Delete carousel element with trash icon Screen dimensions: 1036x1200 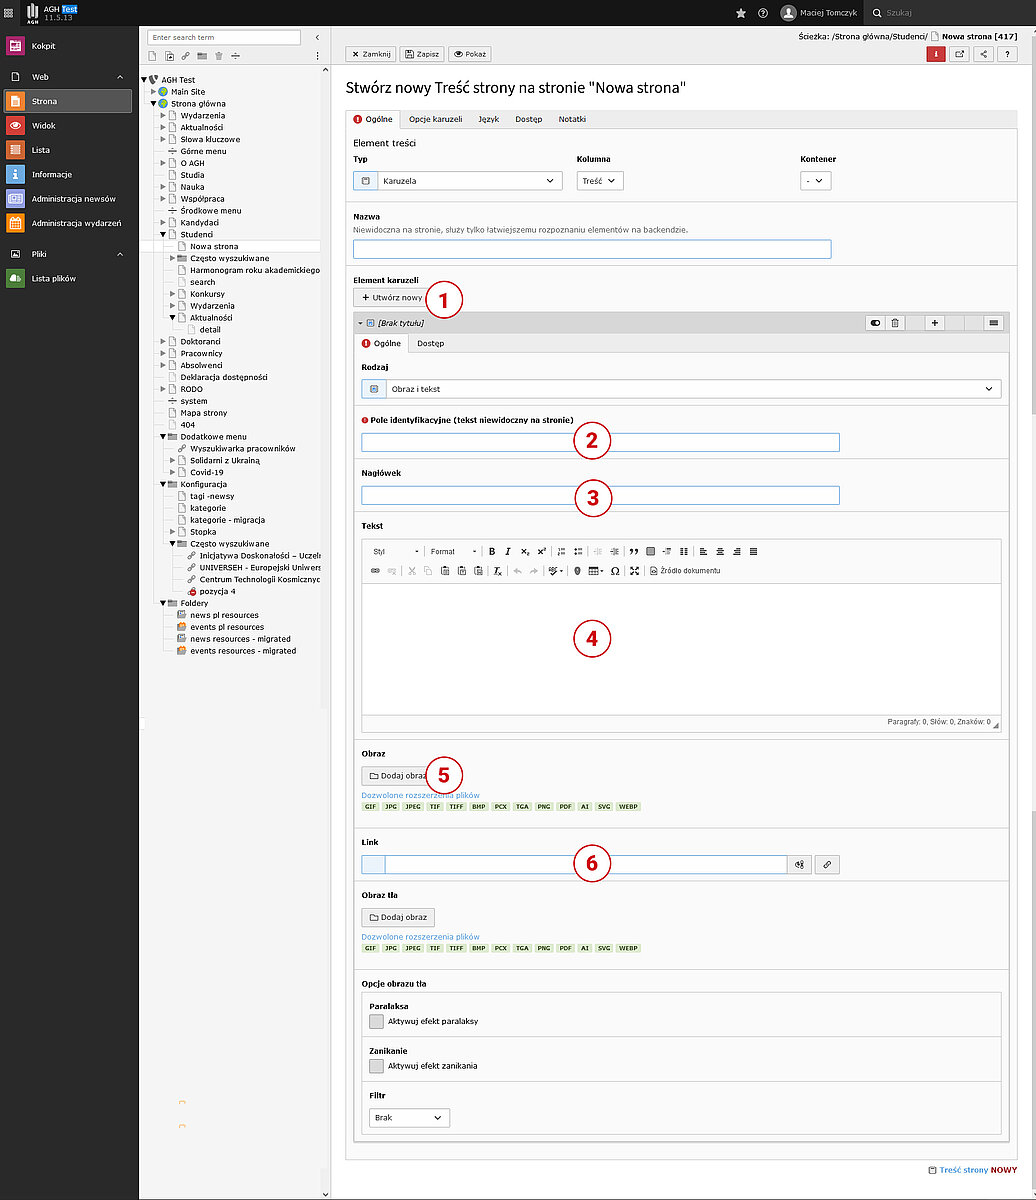895,323
